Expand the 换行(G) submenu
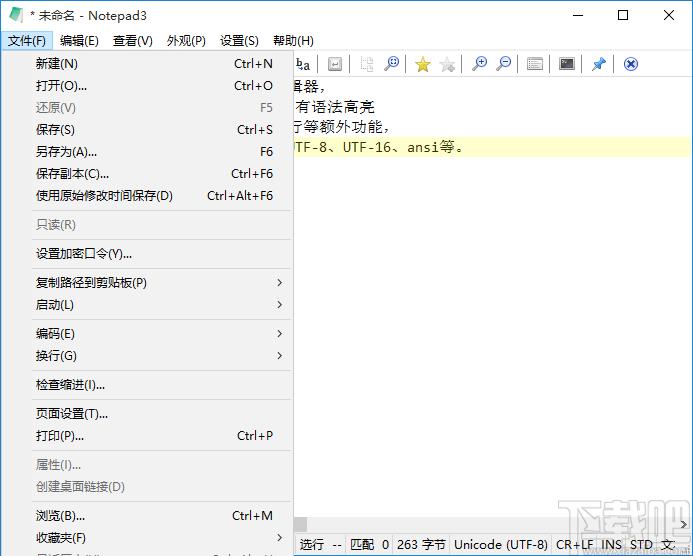The width and height of the screenshot is (693, 556). pyautogui.click(x=147, y=355)
